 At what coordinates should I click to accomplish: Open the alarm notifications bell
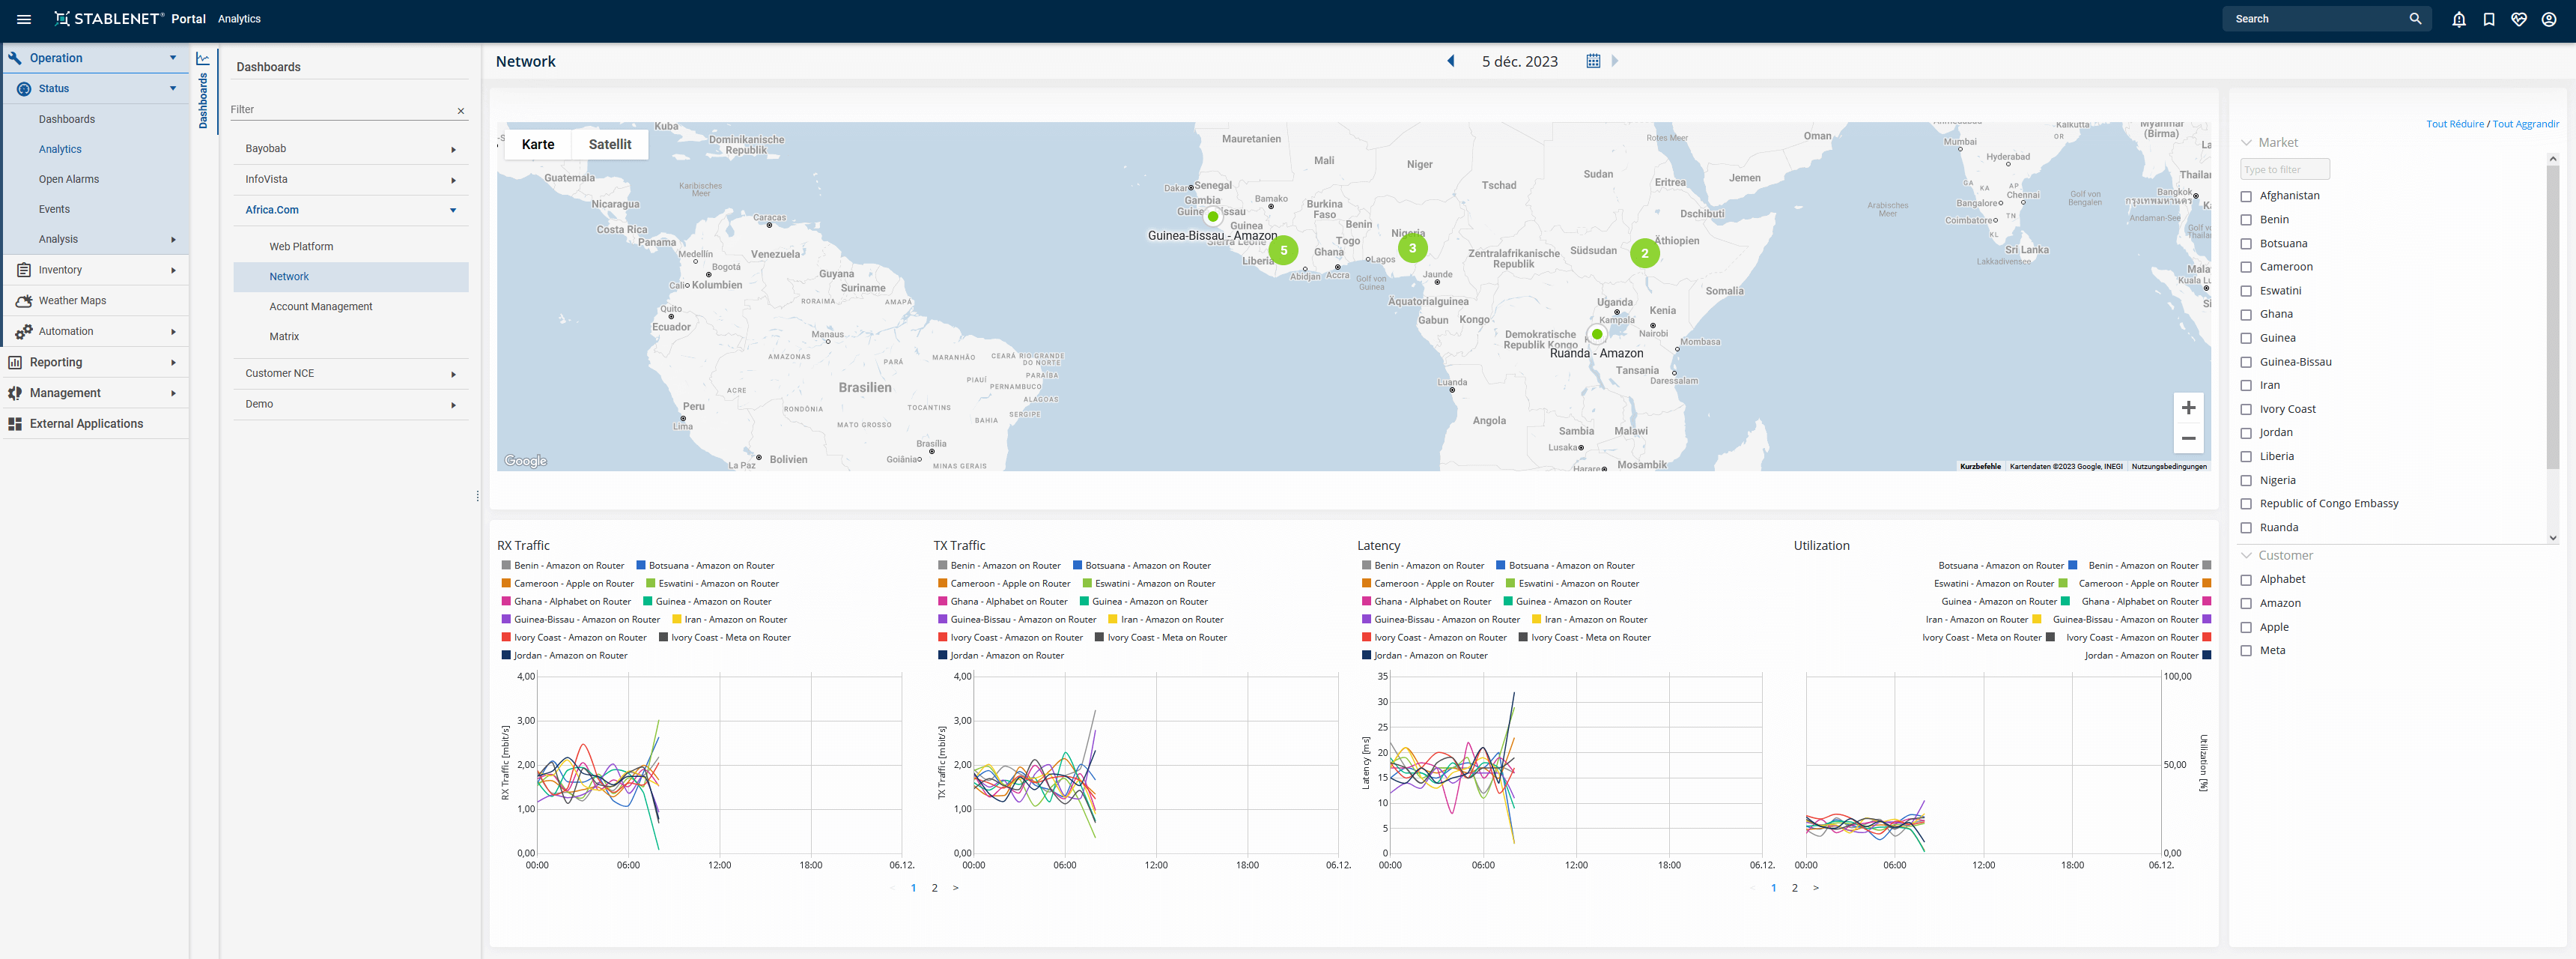pyautogui.click(x=2459, y=19)
